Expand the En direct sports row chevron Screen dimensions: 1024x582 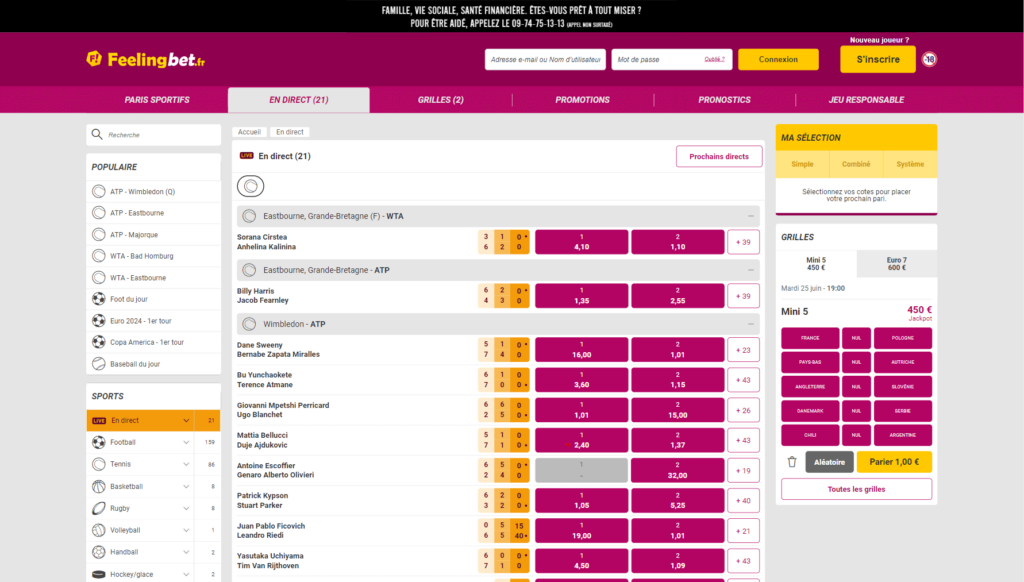point(186,421)
